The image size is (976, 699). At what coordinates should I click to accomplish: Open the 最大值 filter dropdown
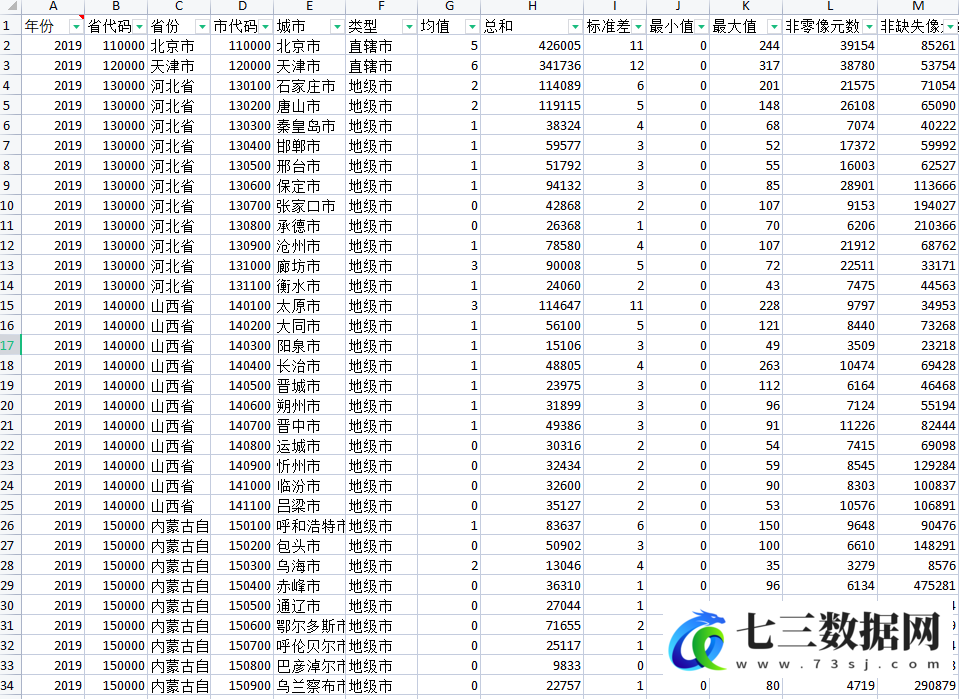pos(774,27)
